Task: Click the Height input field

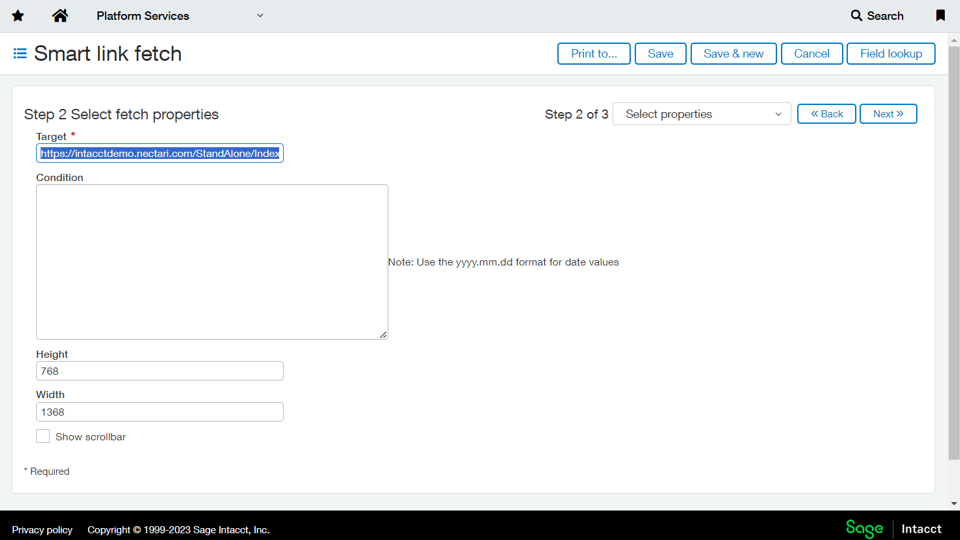Action: click(160, 371)
